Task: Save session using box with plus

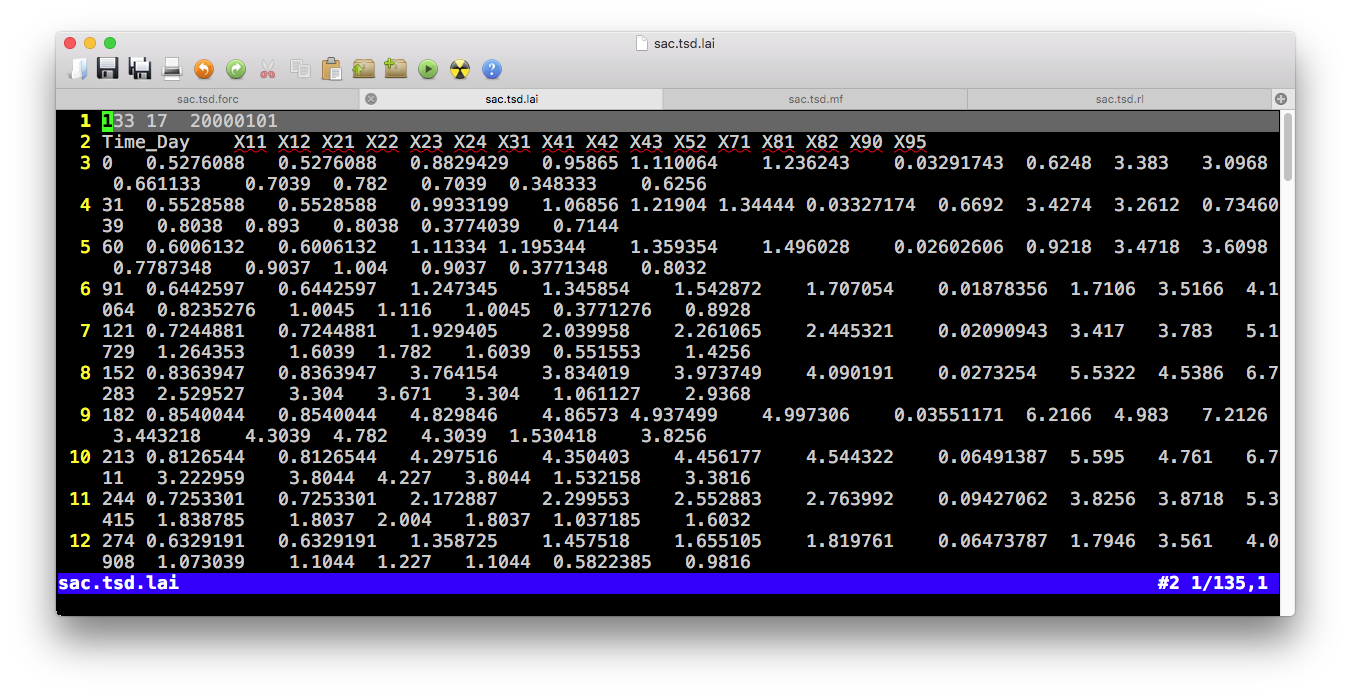Action: click(395, 69)
